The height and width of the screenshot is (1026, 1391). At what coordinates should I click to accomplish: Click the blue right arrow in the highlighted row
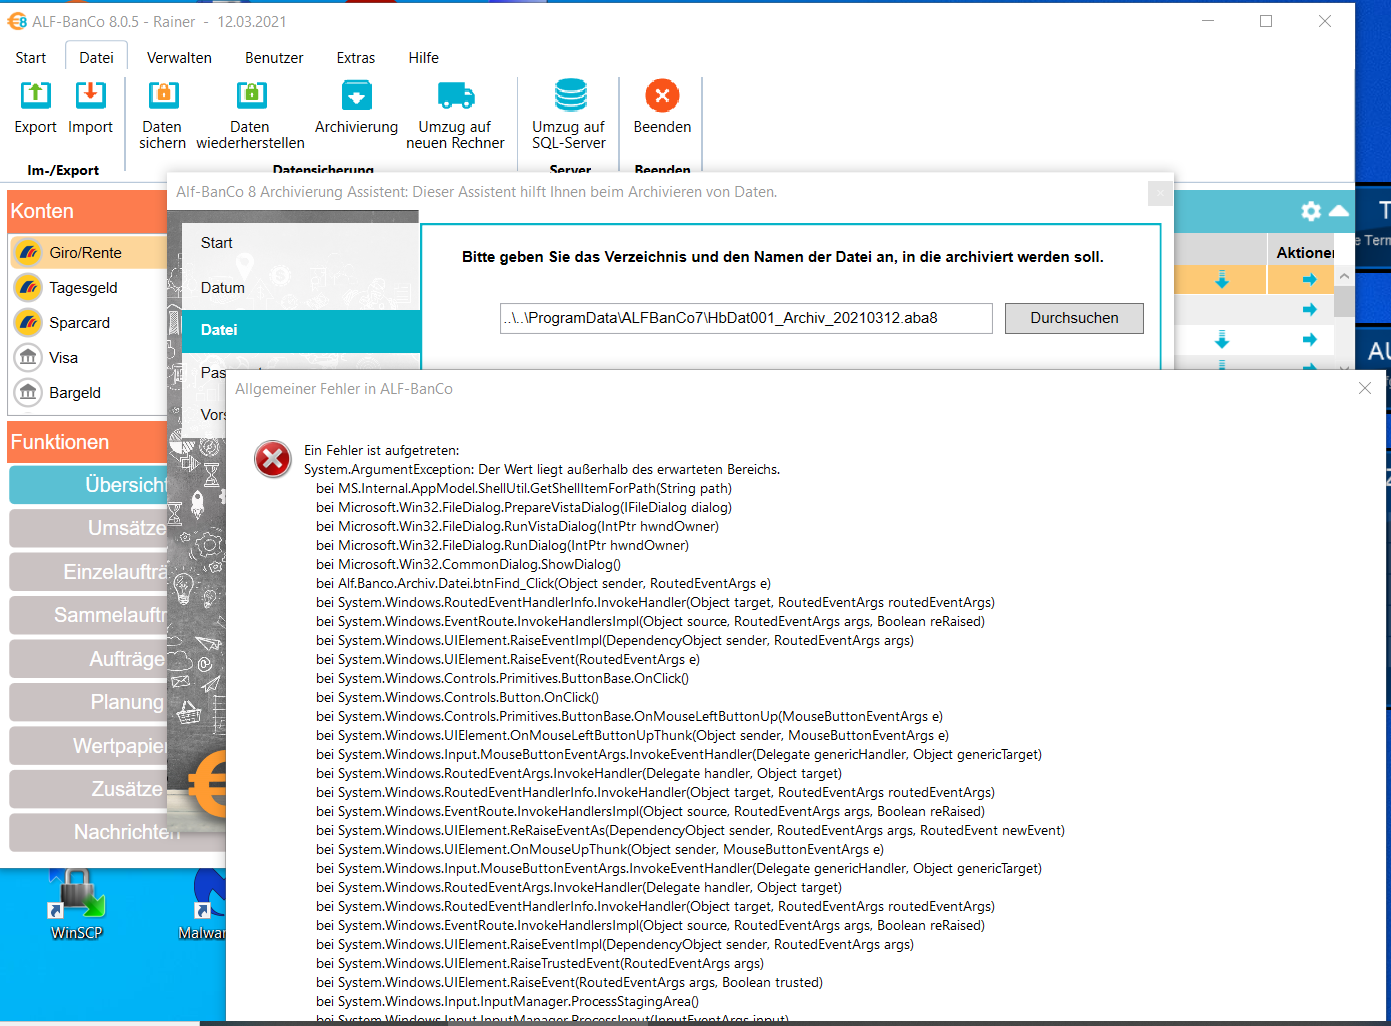tap(1309, 280)
